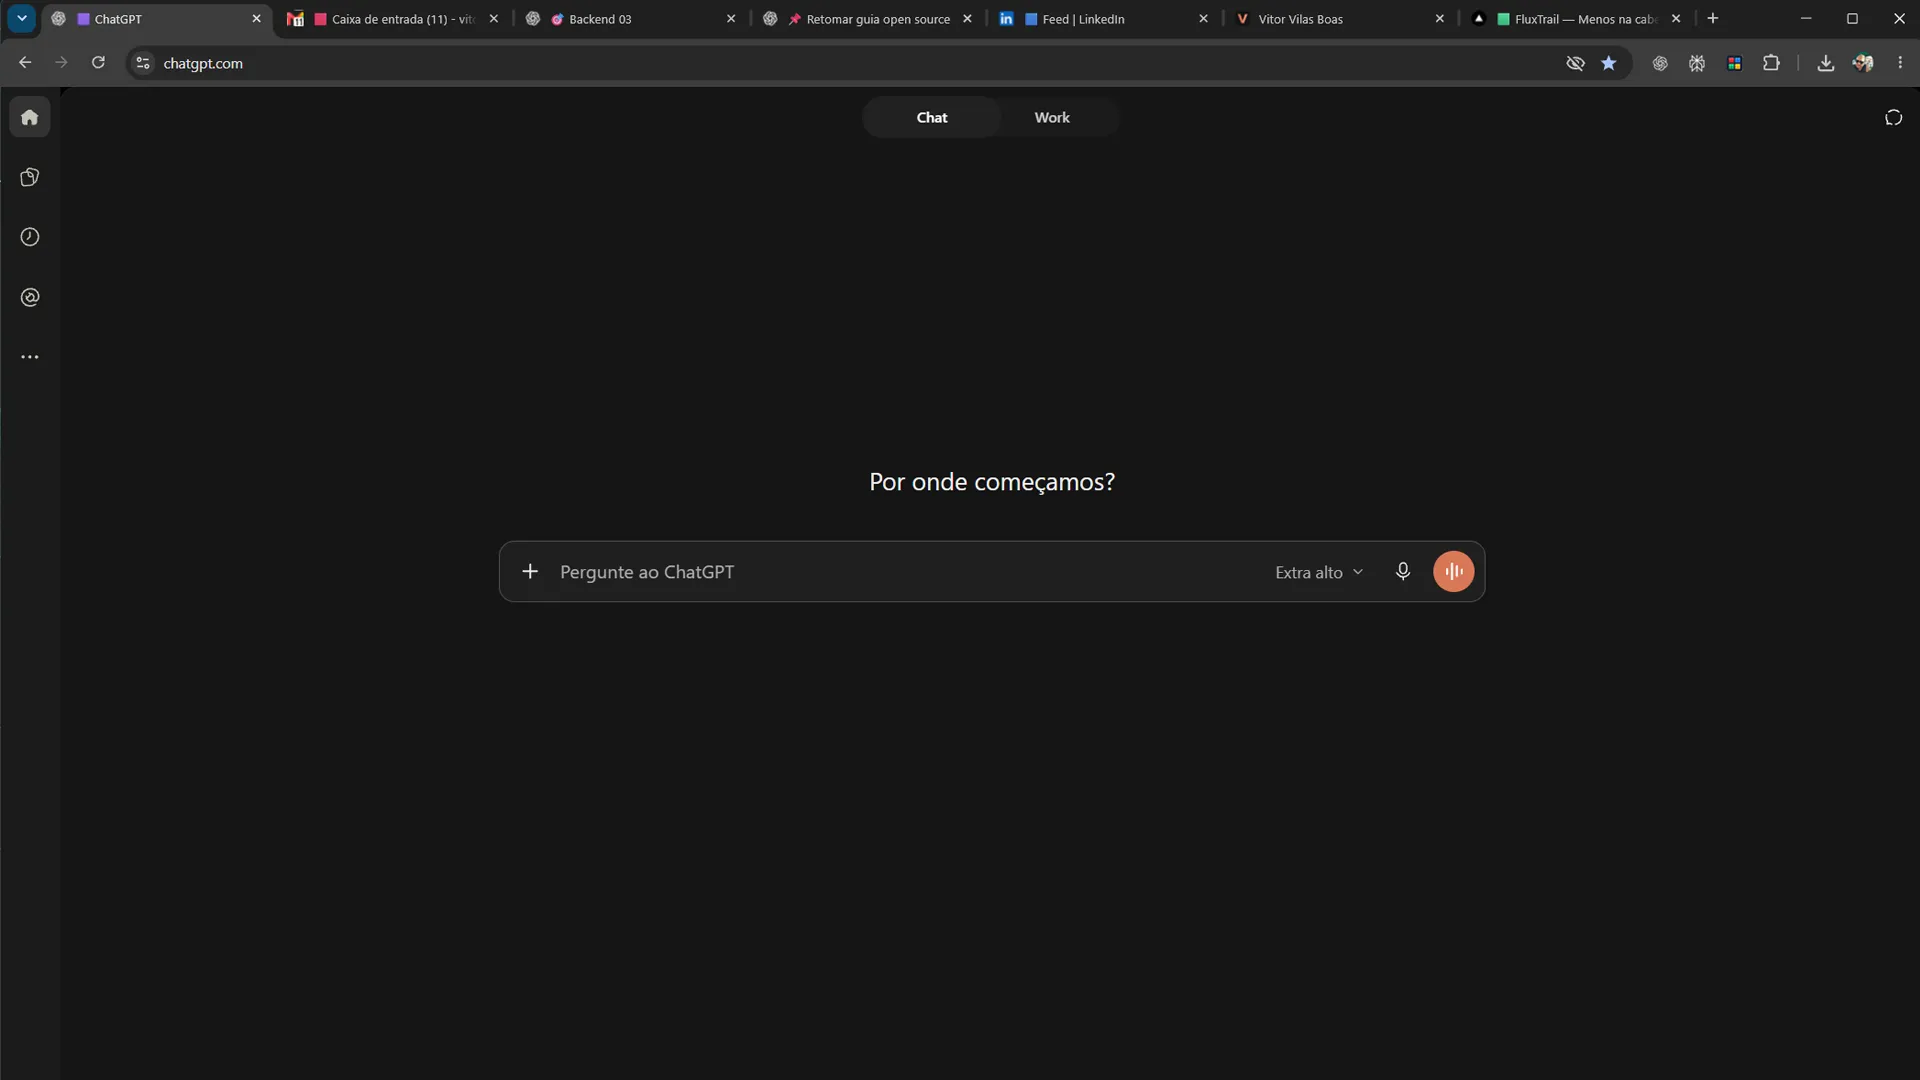Bookmark star icon in address bar
1920x1080 pixels.
pos(1608,63)
